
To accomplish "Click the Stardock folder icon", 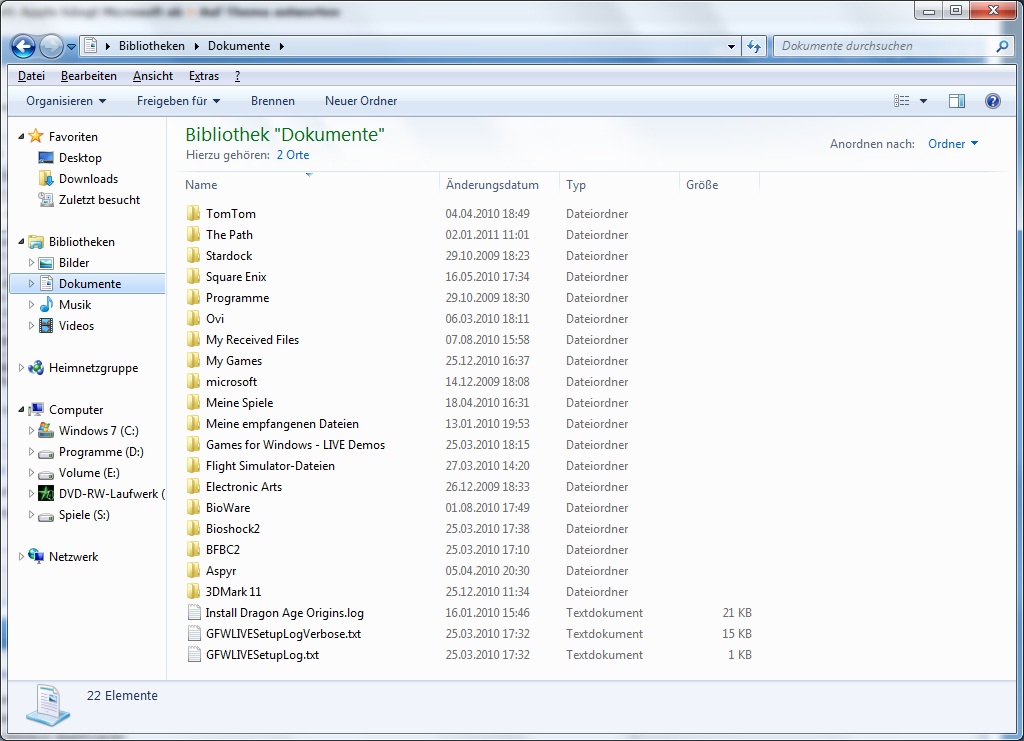I will pyautogui.click(x=193, y=255).
